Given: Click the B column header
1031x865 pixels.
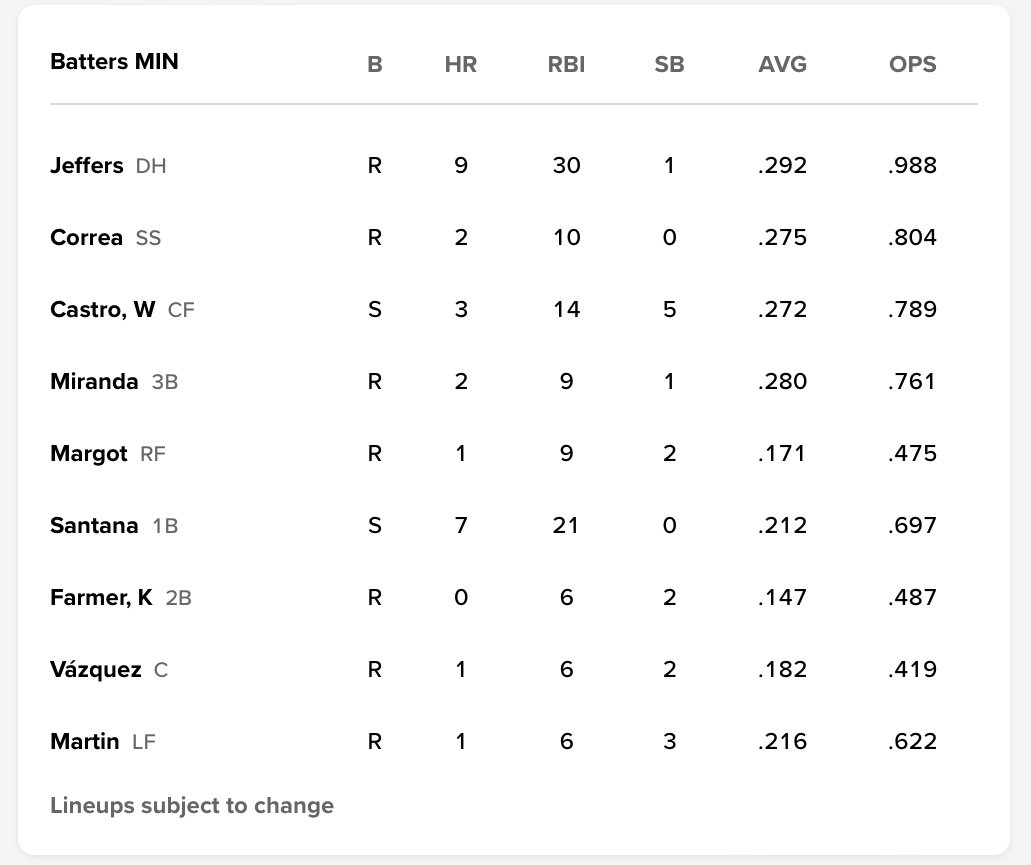Looking at the screenshot, I should pyautogui.click(x=375, y=65).
